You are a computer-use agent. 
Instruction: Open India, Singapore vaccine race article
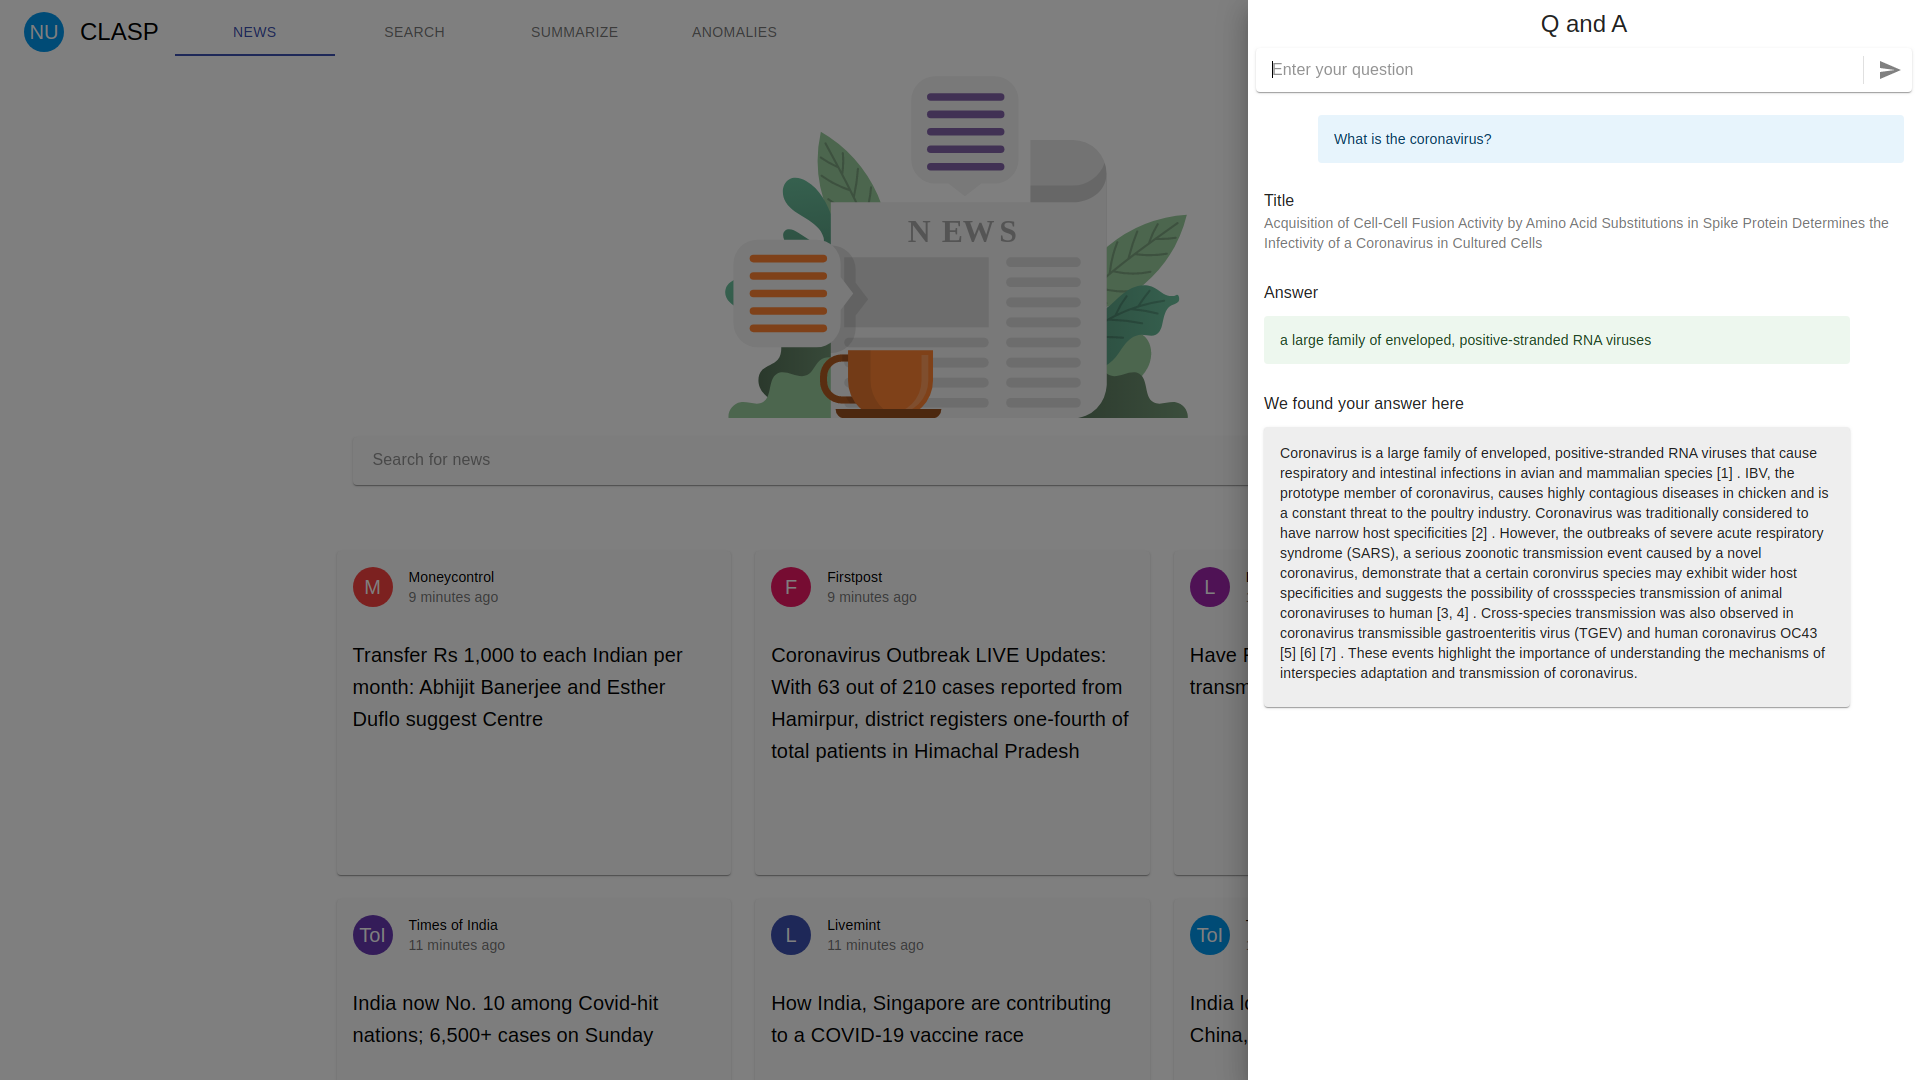click(x=940, y=1019)
